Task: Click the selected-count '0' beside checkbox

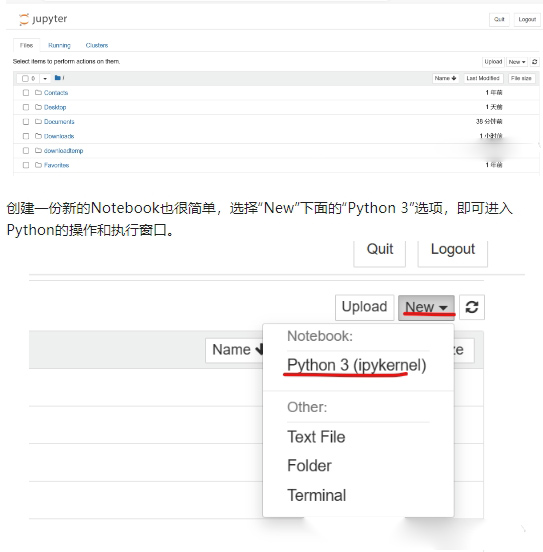Action: [x=33, y=79]
